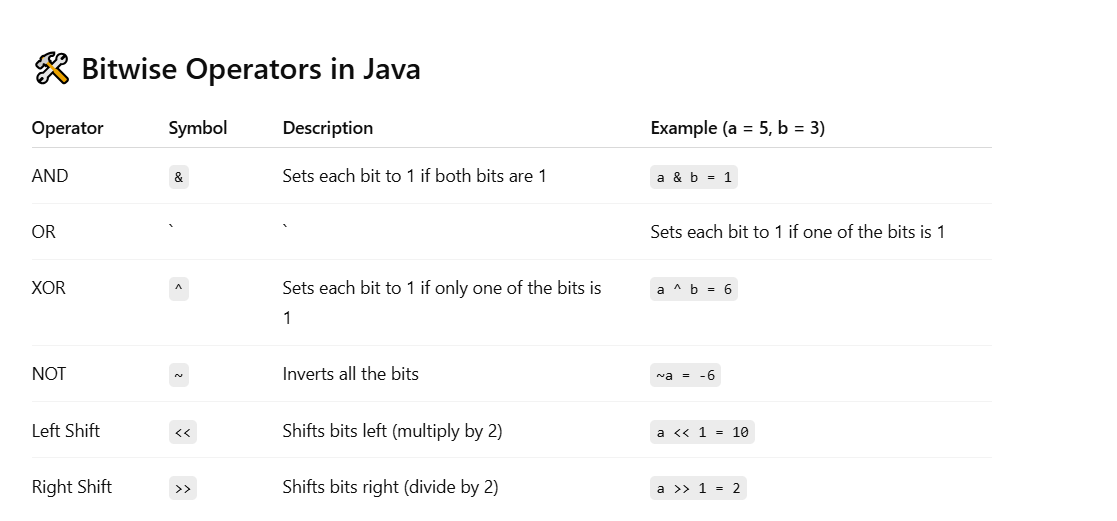Click the "a & b = 1" code example
The width and height of the screenshot is (1117, 521).
pos(694,177)
